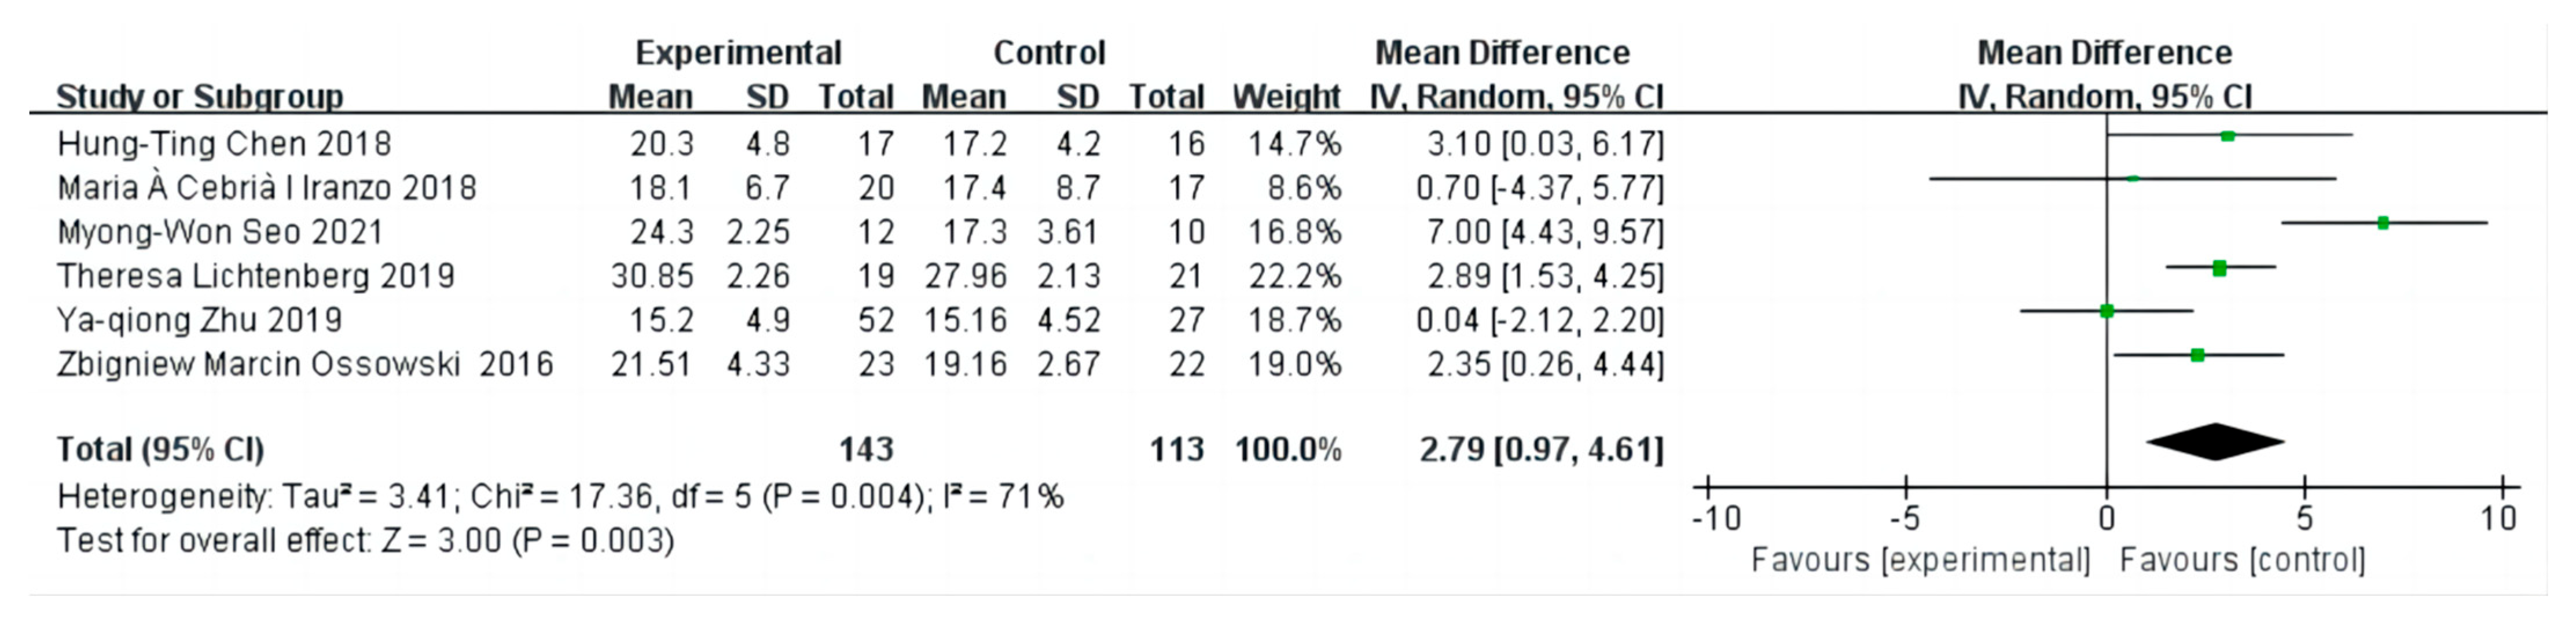Click the Zbigniew Marcin Ossowski 2016 study name
The width and height of the screenshot is (2576, 622).
305,364
